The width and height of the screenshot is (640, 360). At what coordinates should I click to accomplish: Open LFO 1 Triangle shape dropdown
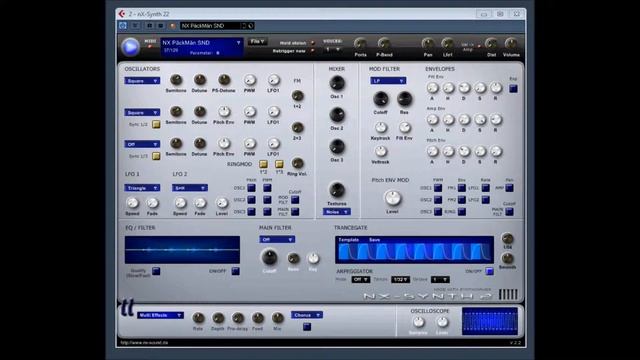[142, 188]
